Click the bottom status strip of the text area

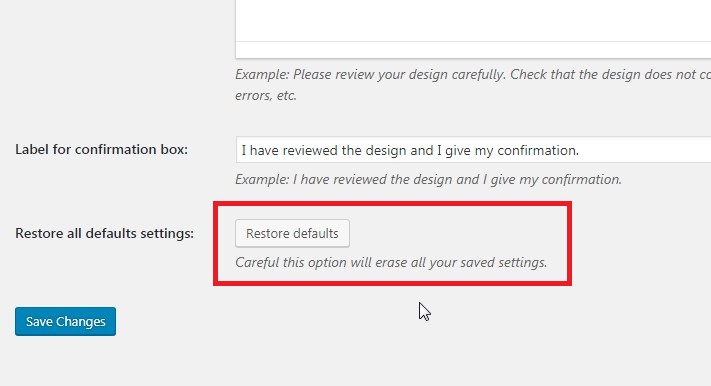(x=473, y=50)
